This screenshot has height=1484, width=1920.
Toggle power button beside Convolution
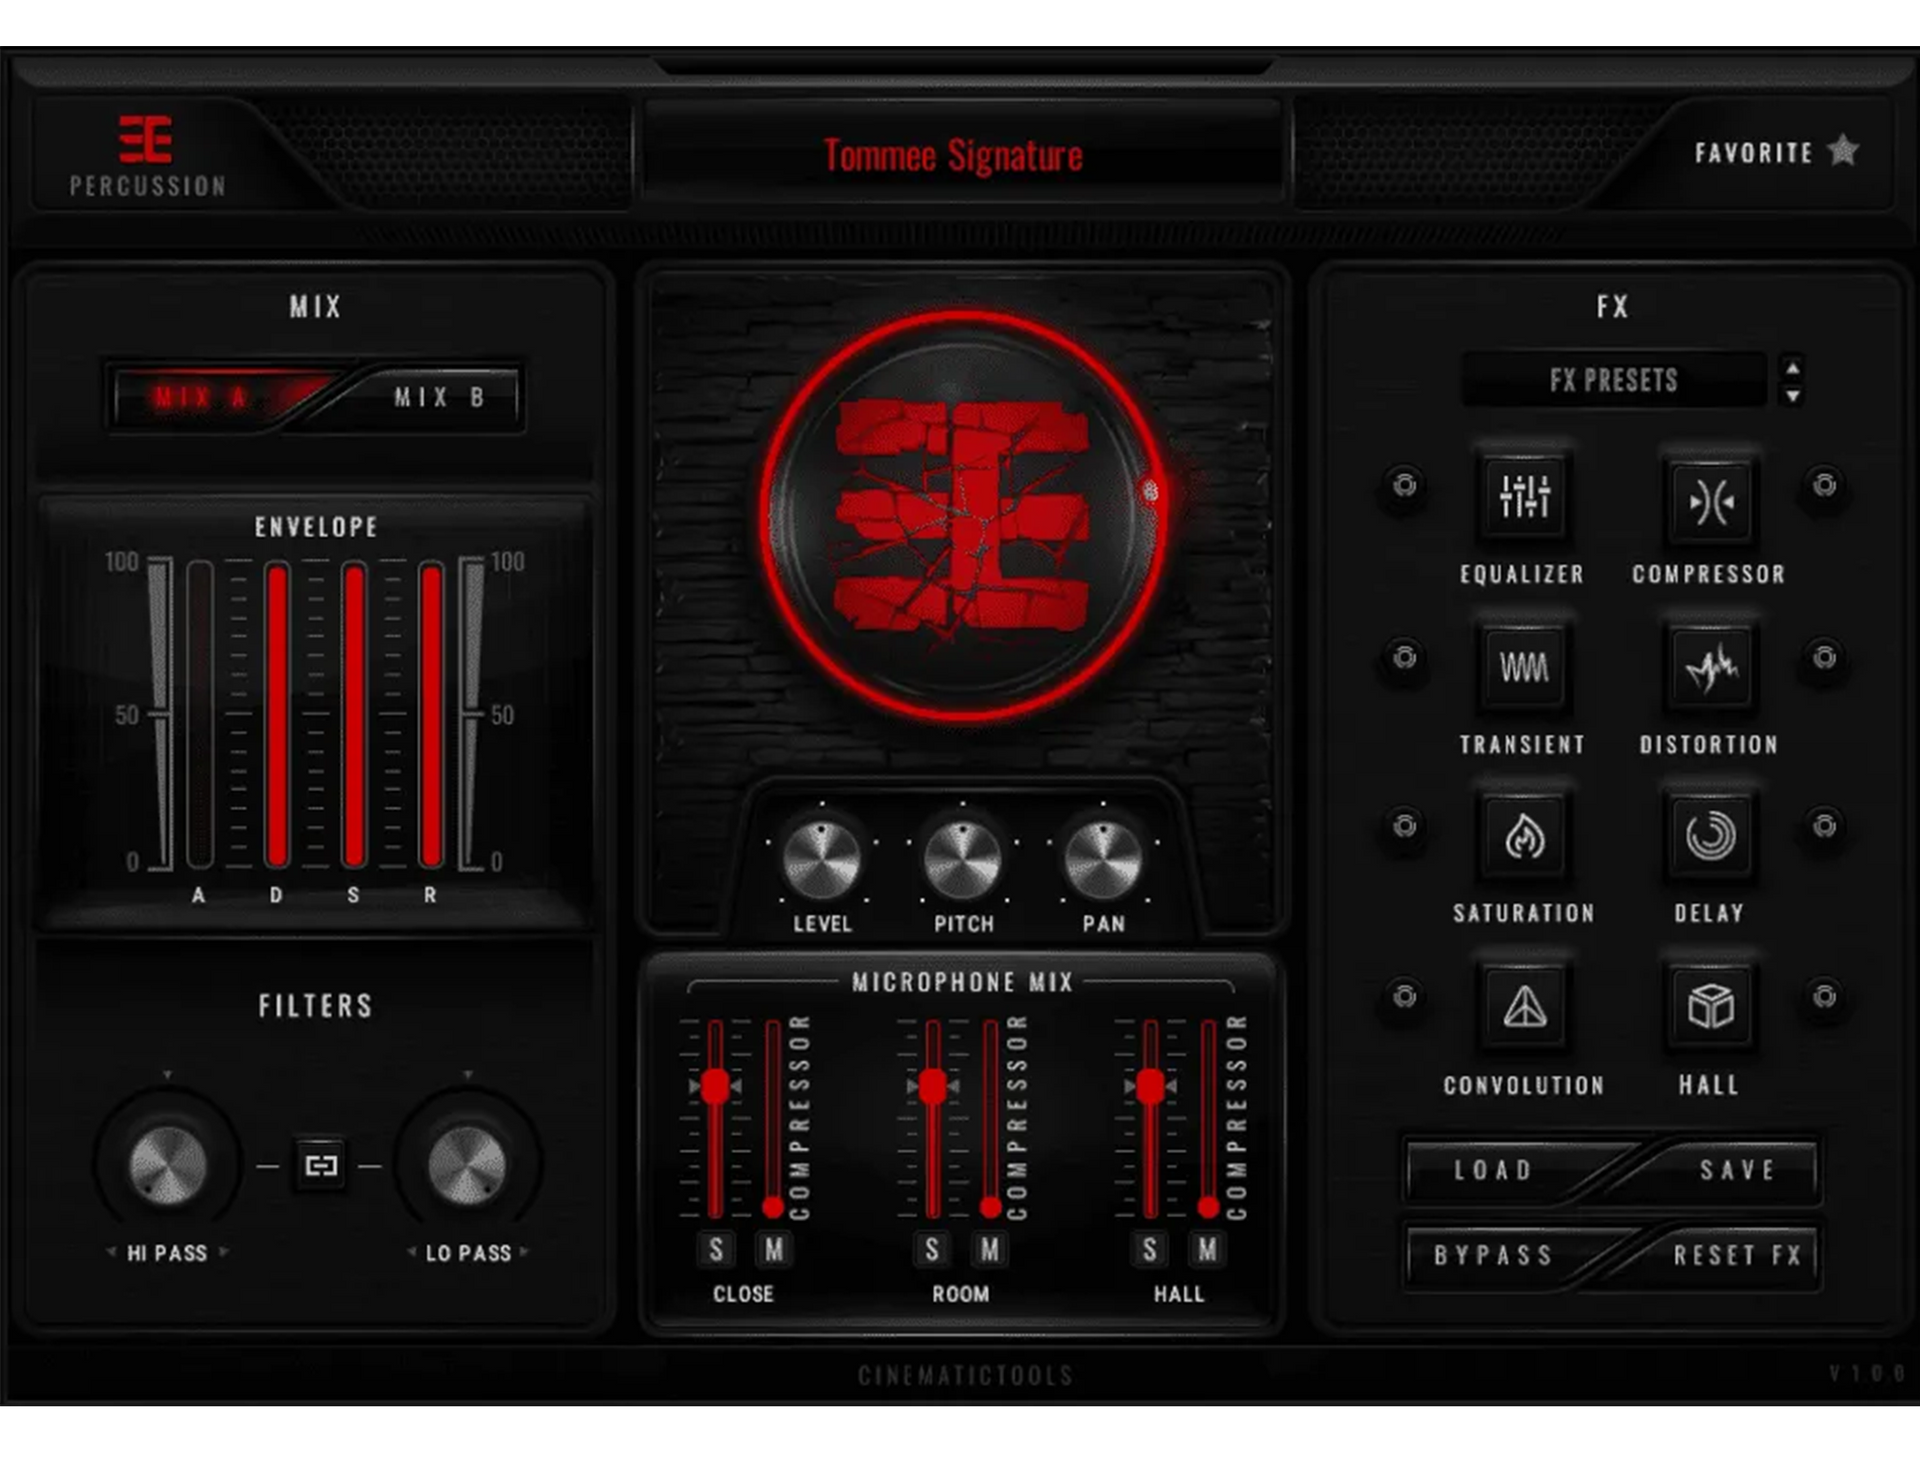pos(1404,996)
